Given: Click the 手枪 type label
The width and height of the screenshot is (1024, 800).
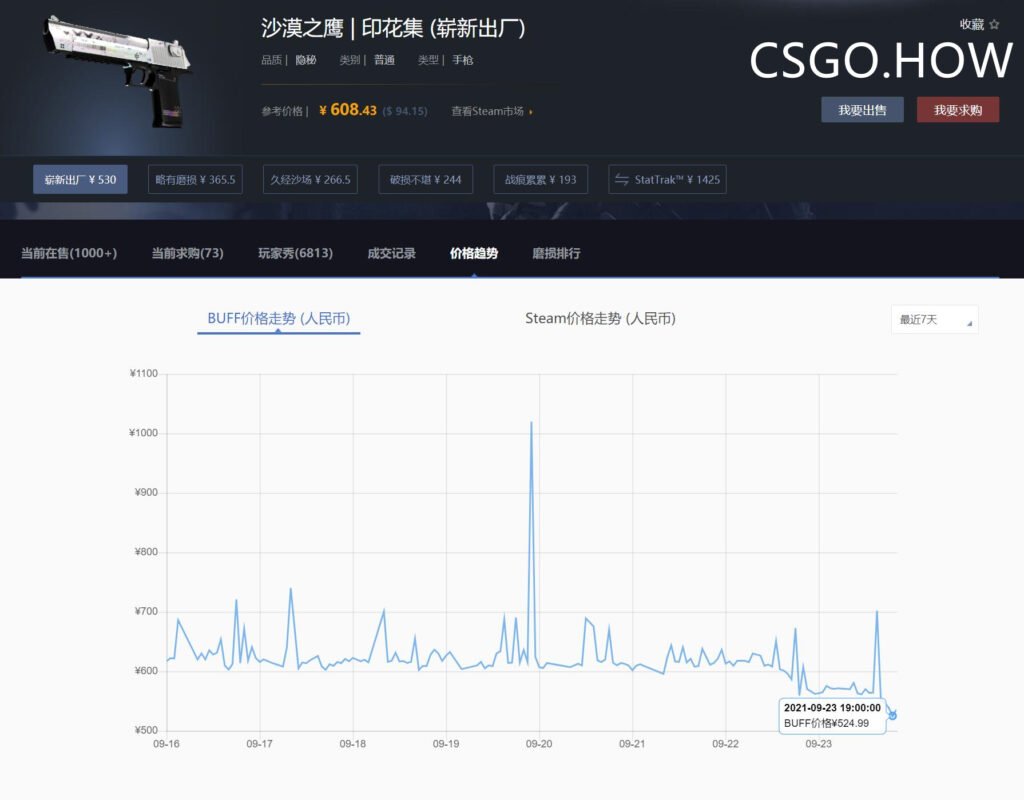Looking at the screenshot, I should 462,60.
